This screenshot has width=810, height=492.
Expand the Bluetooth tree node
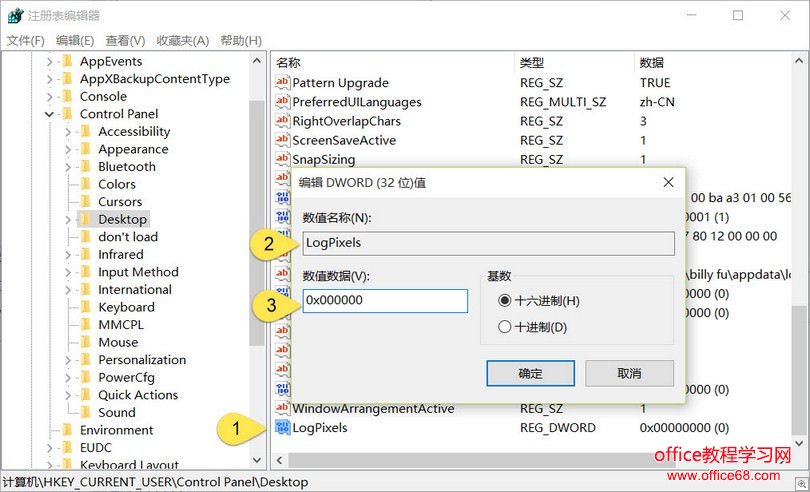[x=68, y=167]
